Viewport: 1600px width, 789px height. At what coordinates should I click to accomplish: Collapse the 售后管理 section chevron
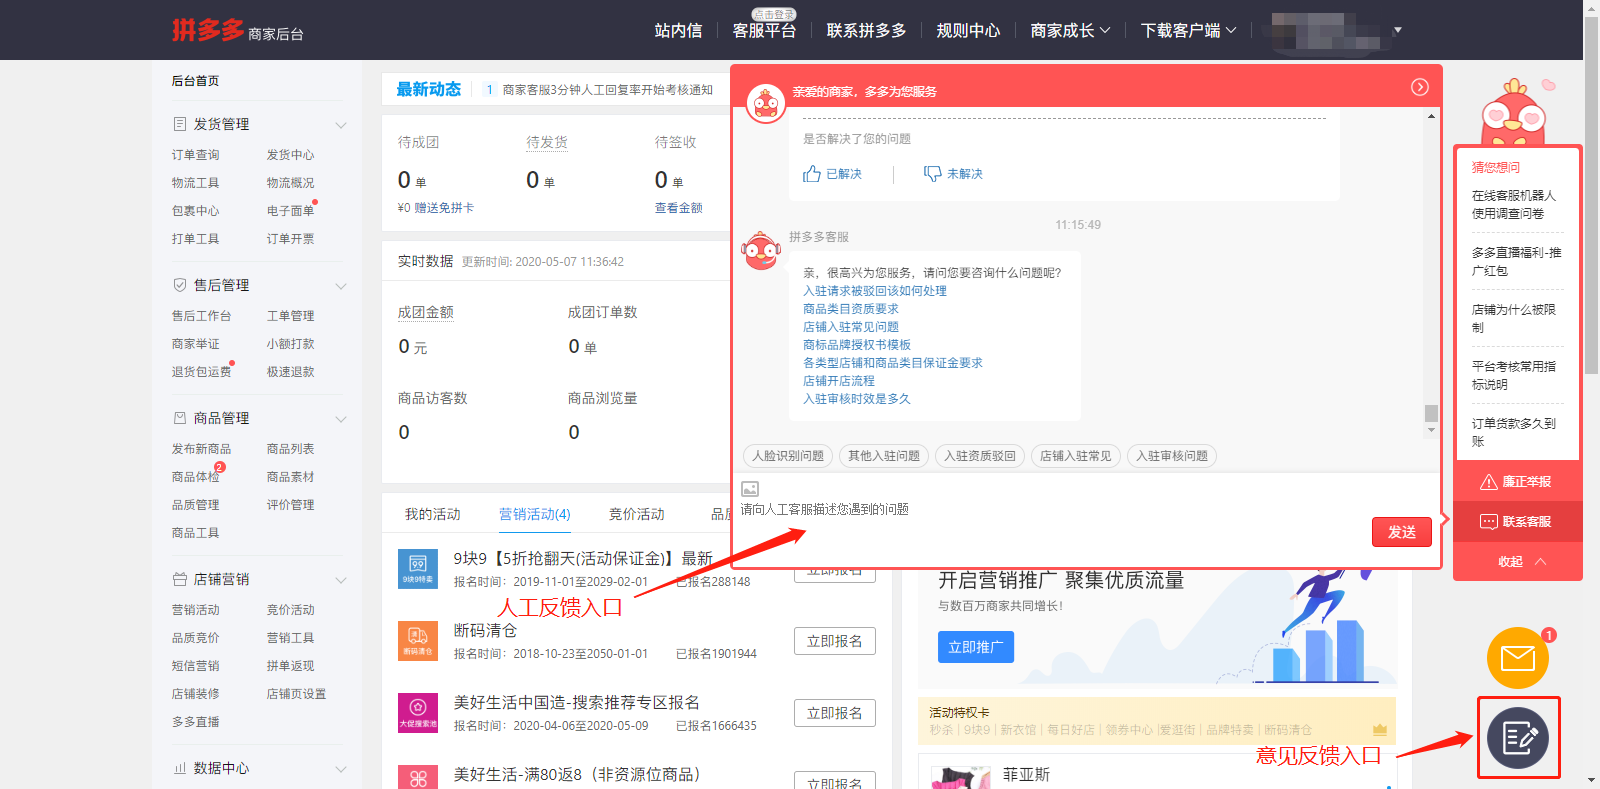[340, 286]
